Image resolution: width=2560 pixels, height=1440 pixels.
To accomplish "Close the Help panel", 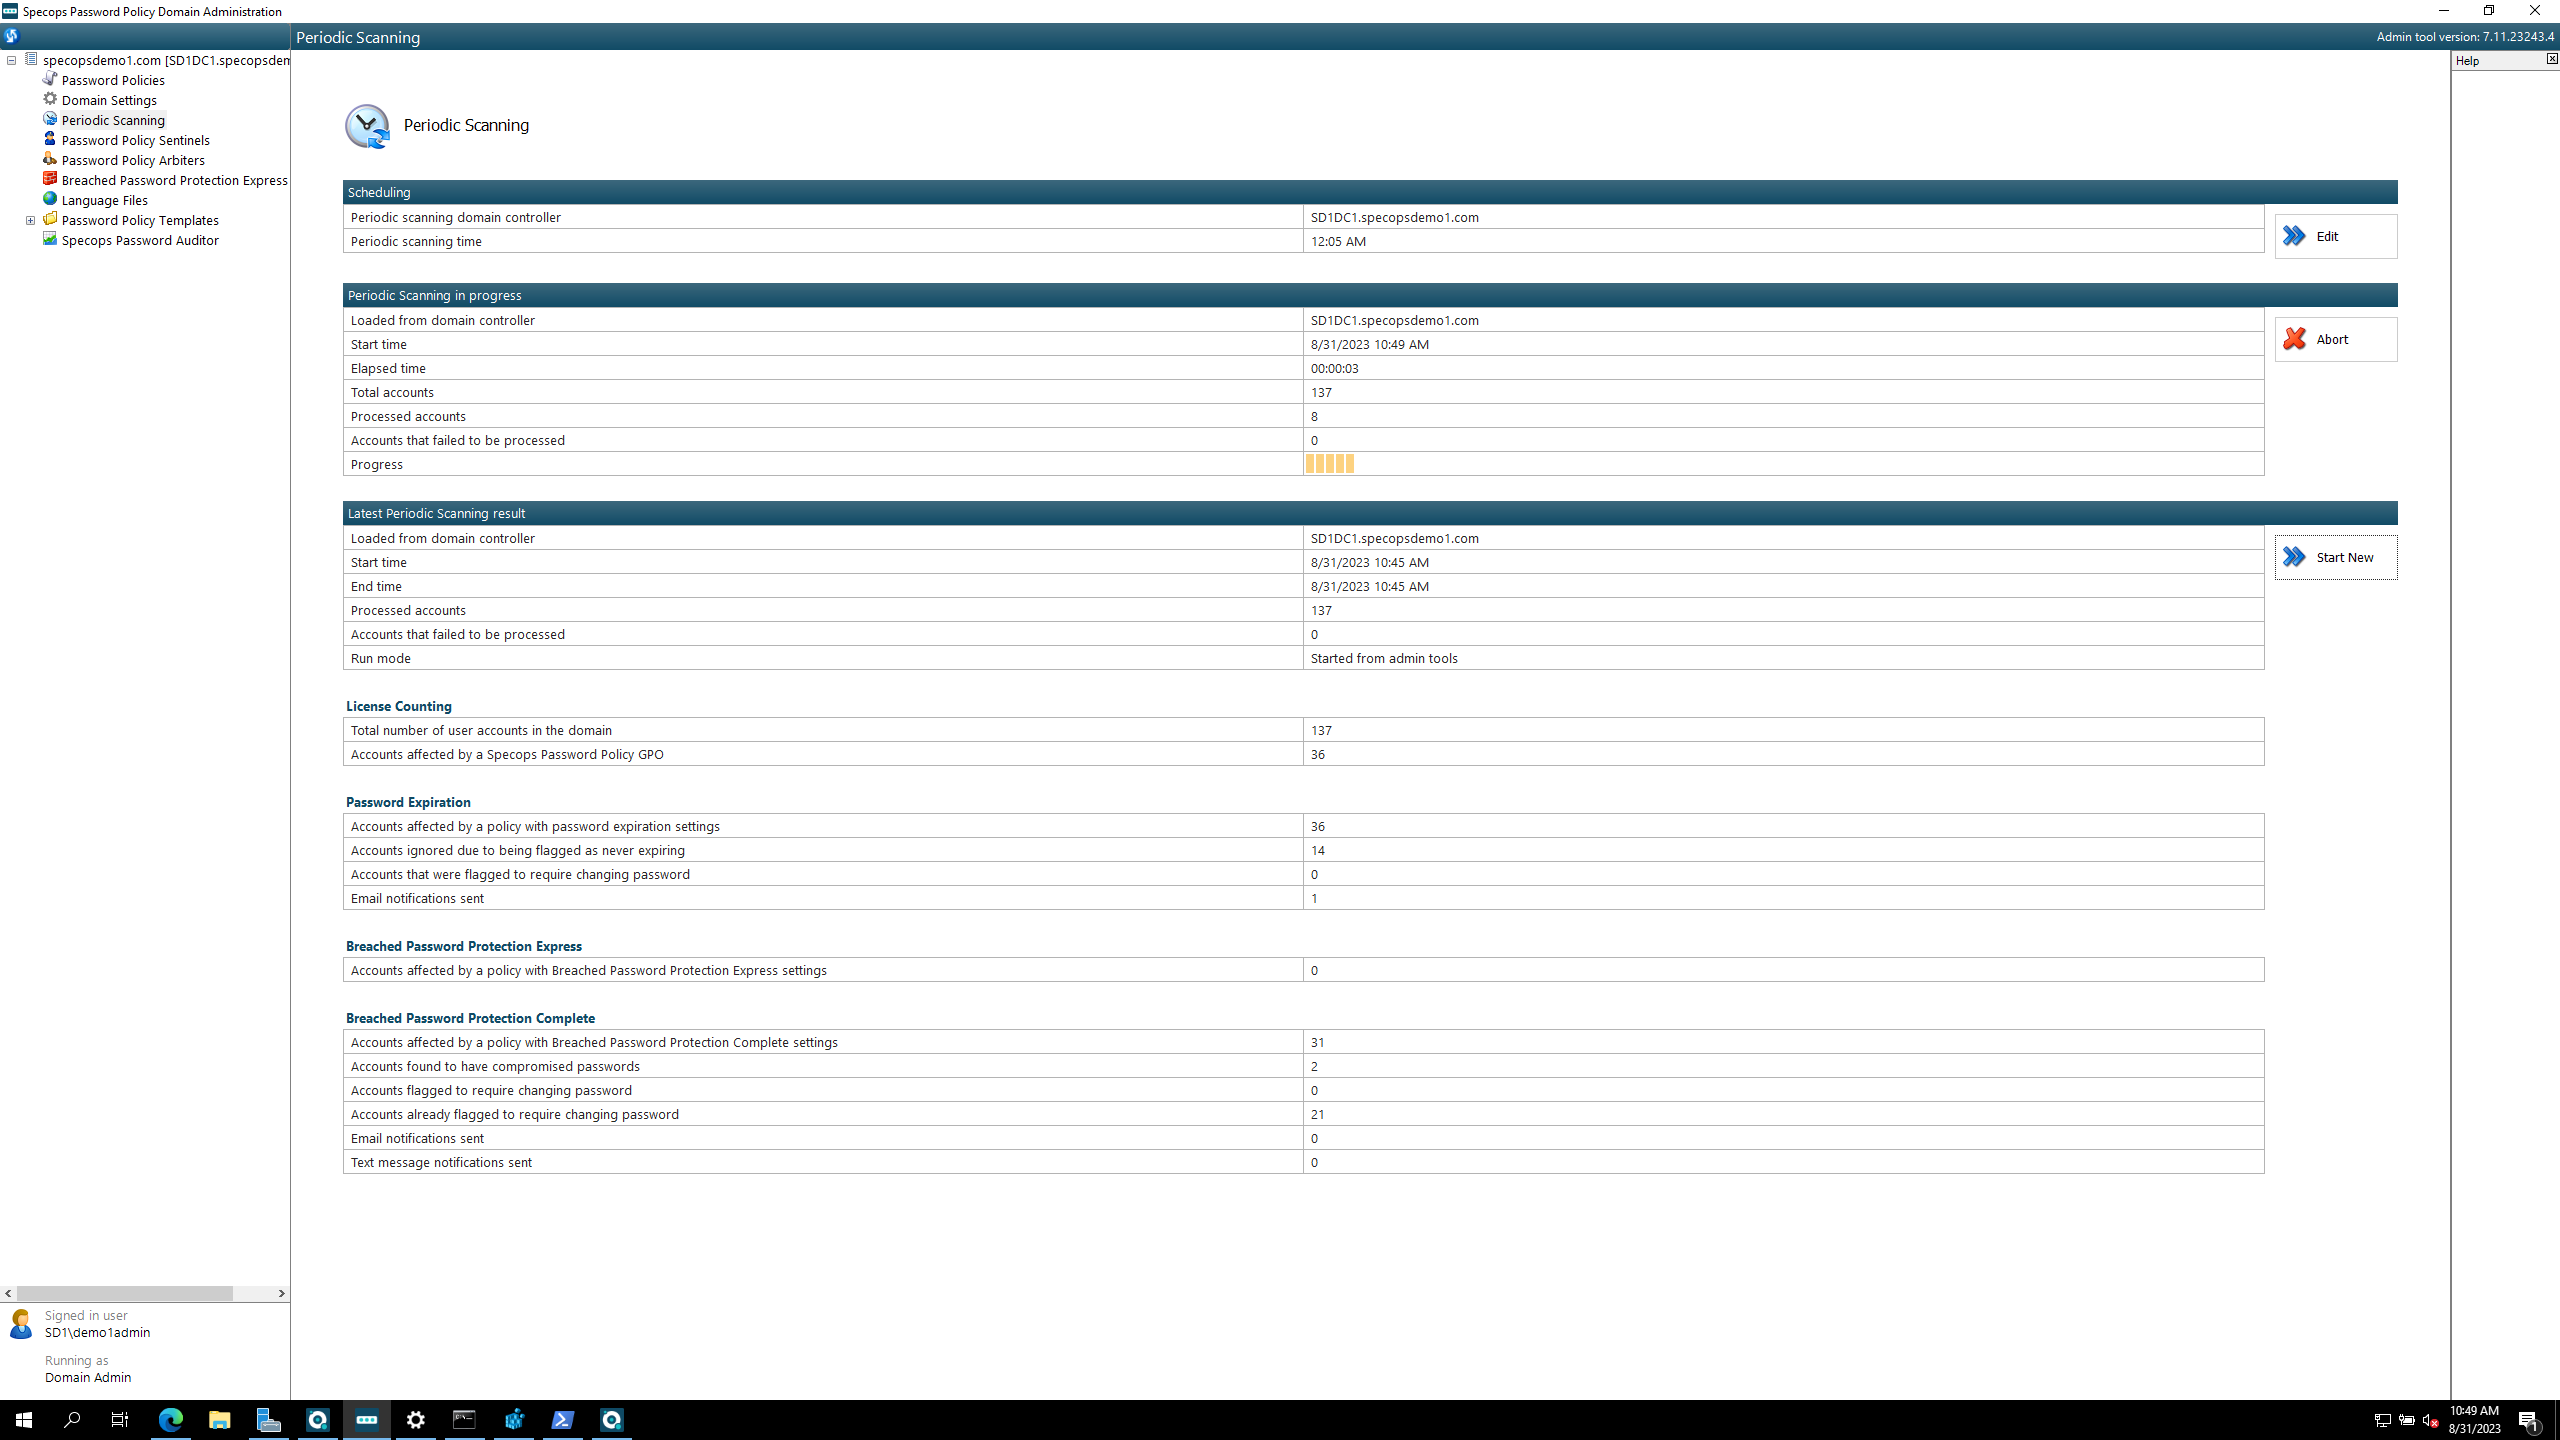I will click(2552, 59).
